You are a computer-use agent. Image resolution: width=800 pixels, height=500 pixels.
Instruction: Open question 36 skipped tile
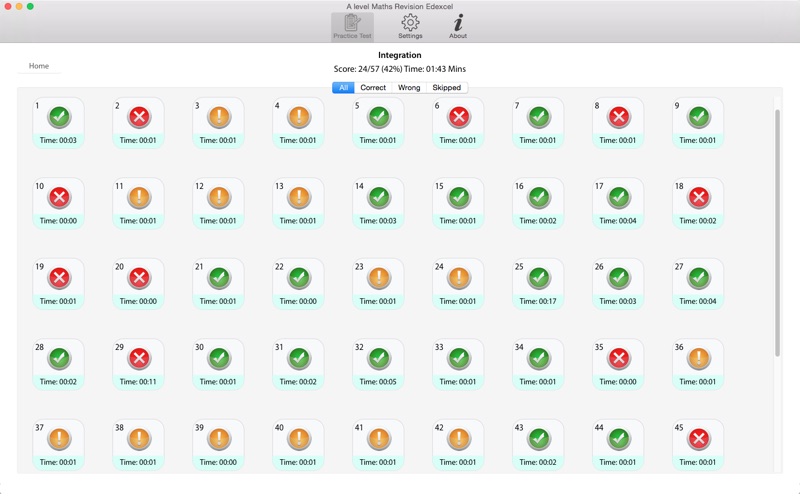click(698, 365)
